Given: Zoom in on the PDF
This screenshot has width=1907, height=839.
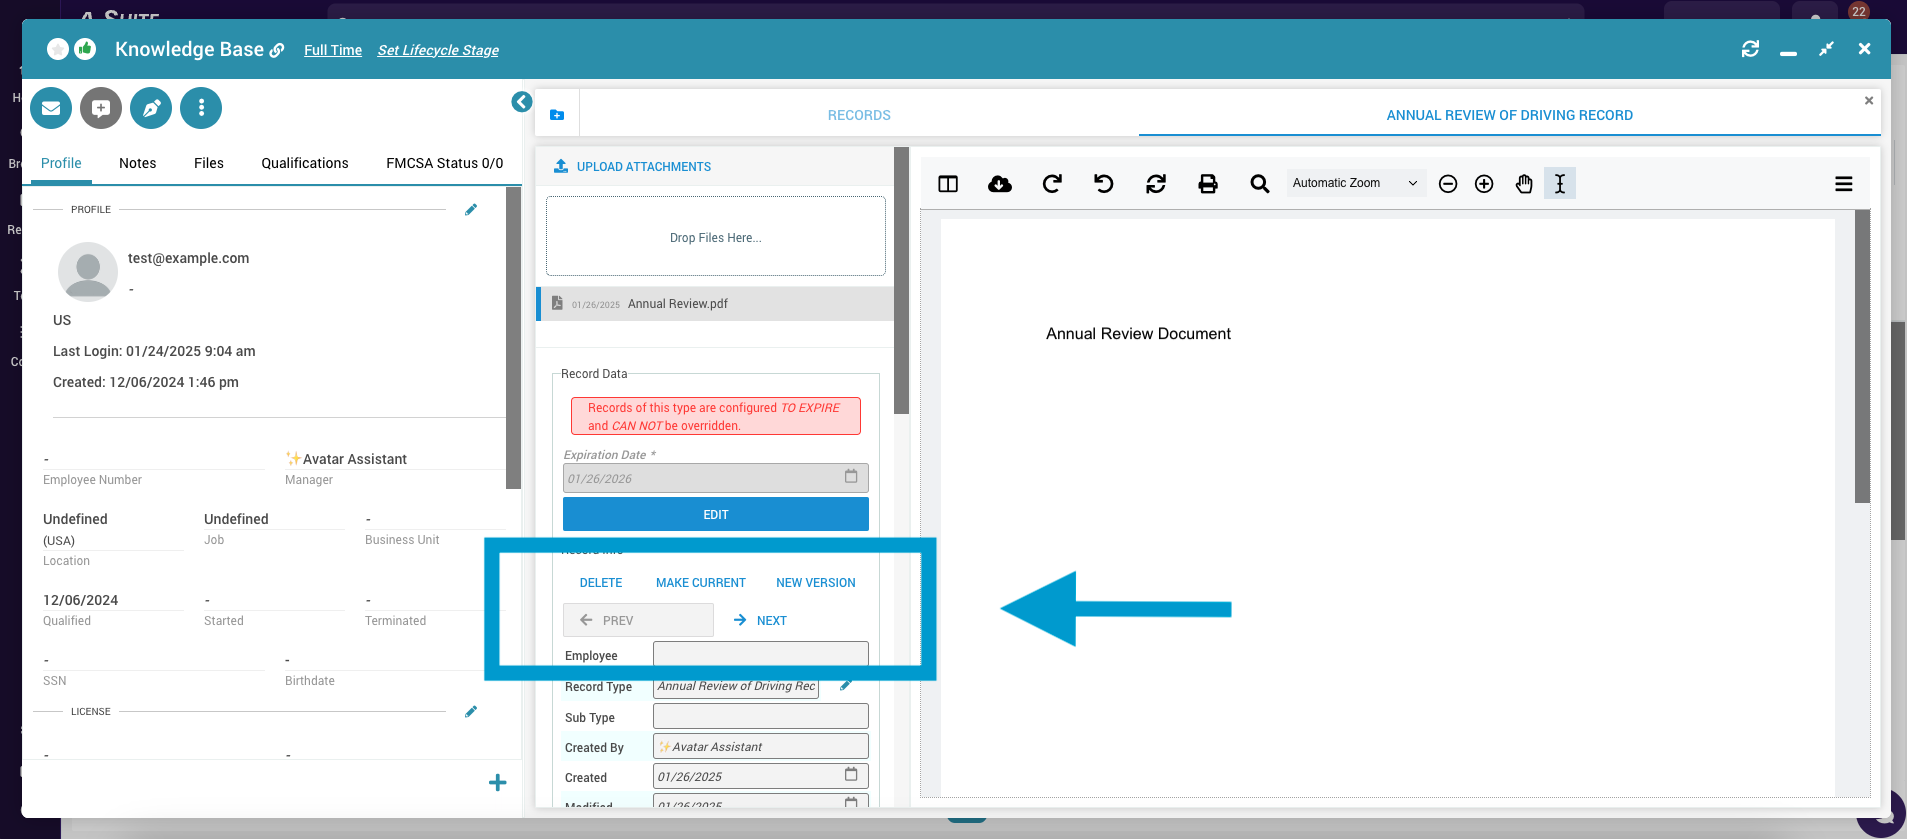Looking at the screenshot, I should click(x=1484, y=184).
